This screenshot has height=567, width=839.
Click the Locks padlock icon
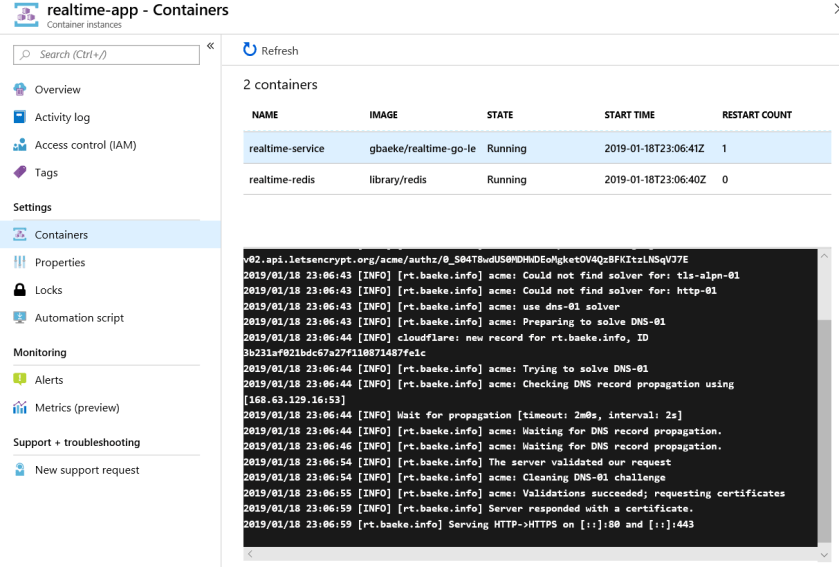19,290
